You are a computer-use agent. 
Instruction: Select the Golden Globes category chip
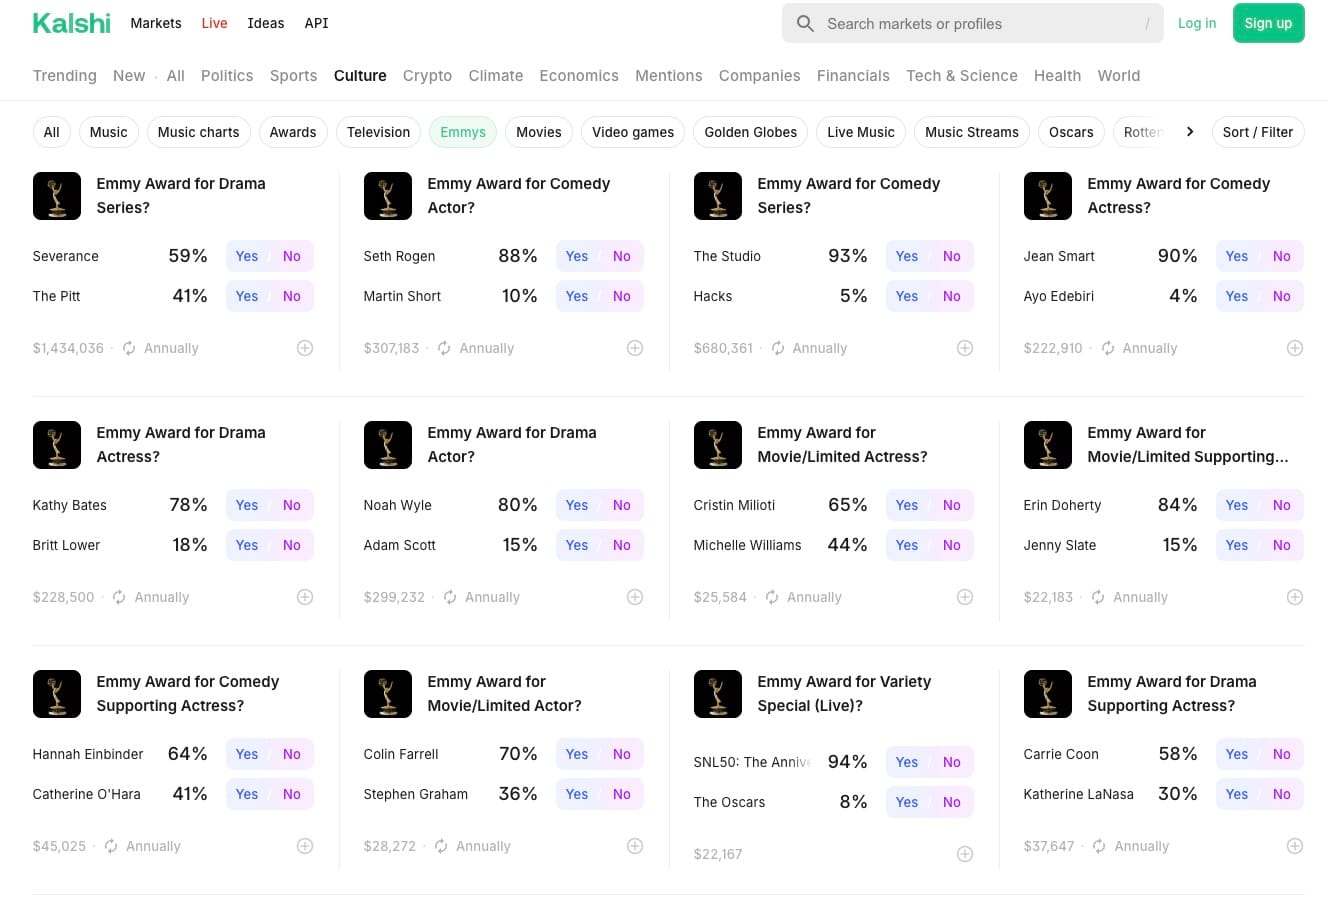[x=750, y=132]
